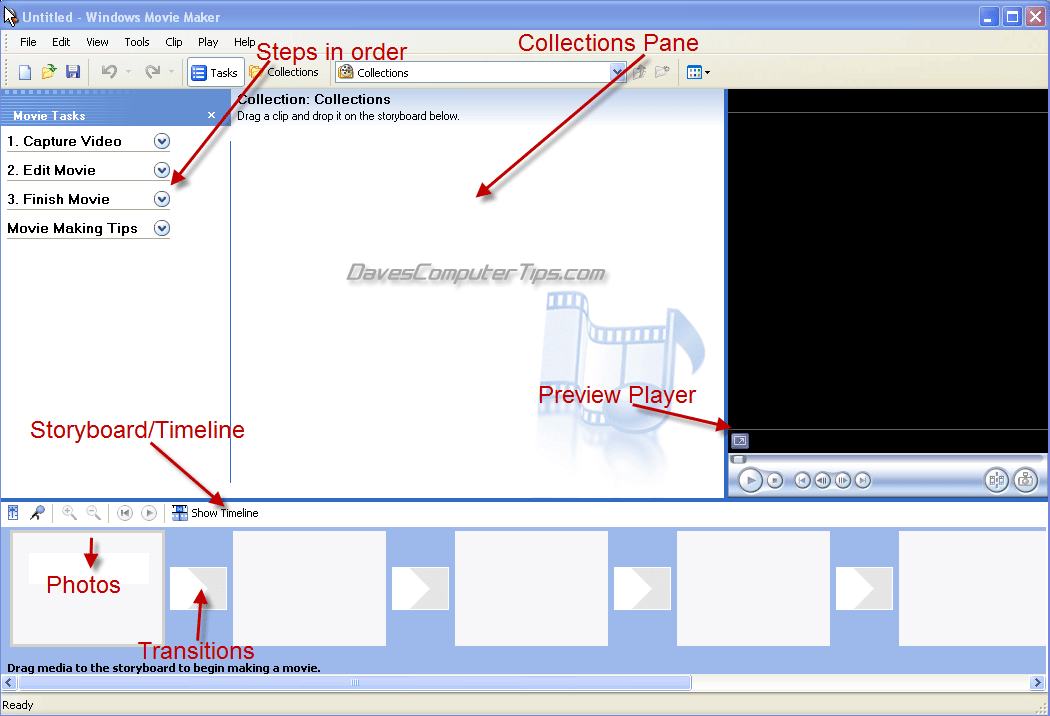
Task: Click the Narrate Timeline microphone icon
Action: coord(37,513)
